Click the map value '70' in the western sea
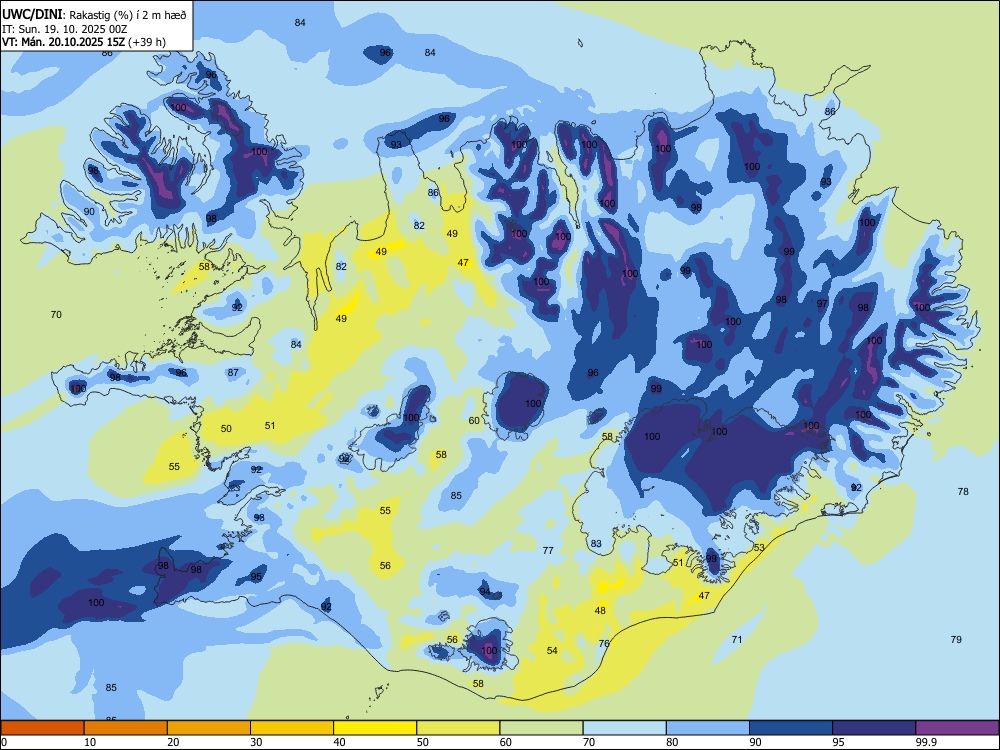Viewport: 1000px width, 750px height. pos(56,314)
